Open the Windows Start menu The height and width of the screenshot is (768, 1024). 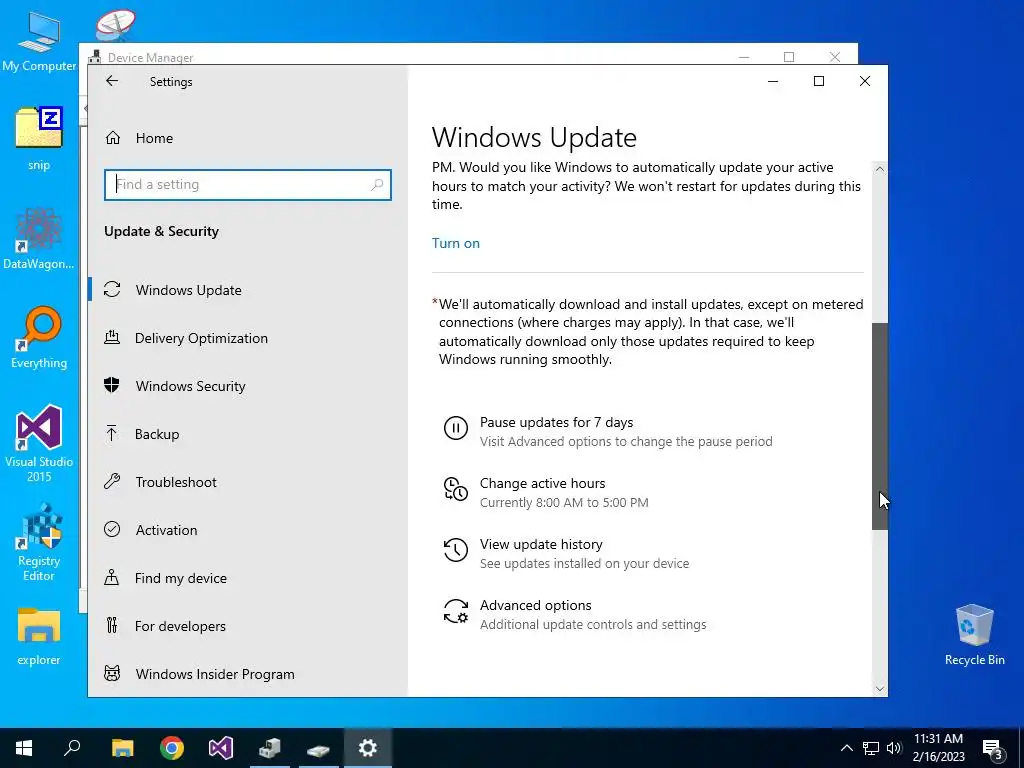pos(24,748)
